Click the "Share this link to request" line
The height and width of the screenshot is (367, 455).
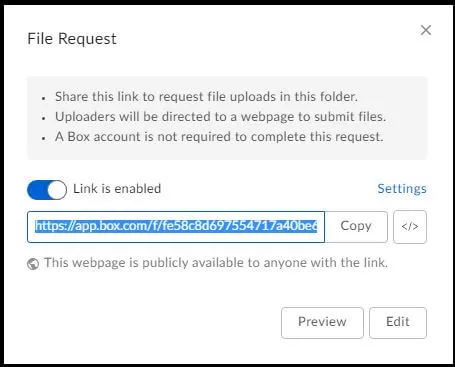coord(206,97)
